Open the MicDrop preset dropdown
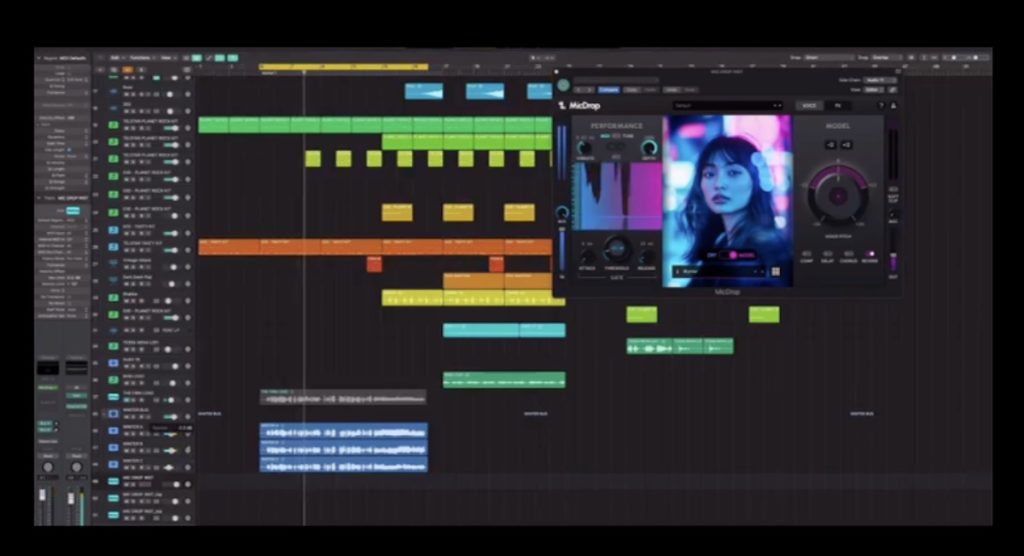This screenshot has height=556, width=1024. [x=727, y=105]
